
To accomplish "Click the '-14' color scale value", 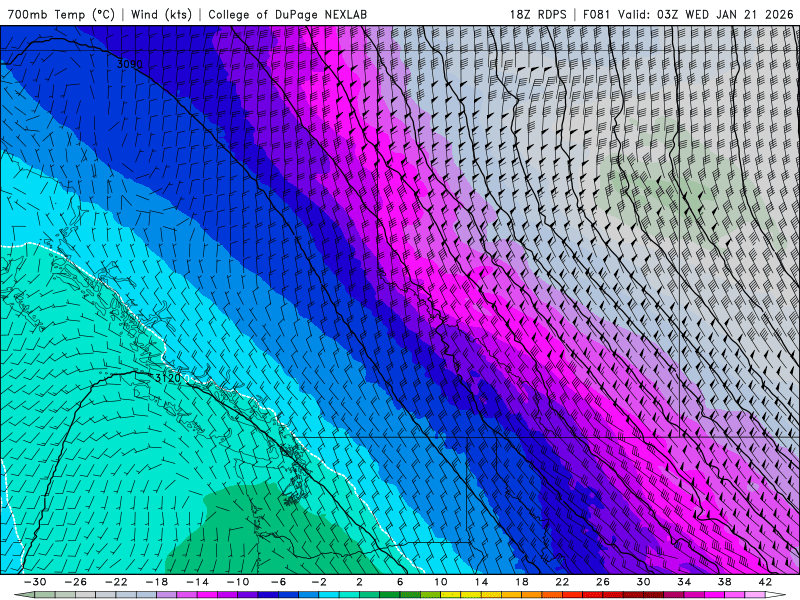I will 197,582.
